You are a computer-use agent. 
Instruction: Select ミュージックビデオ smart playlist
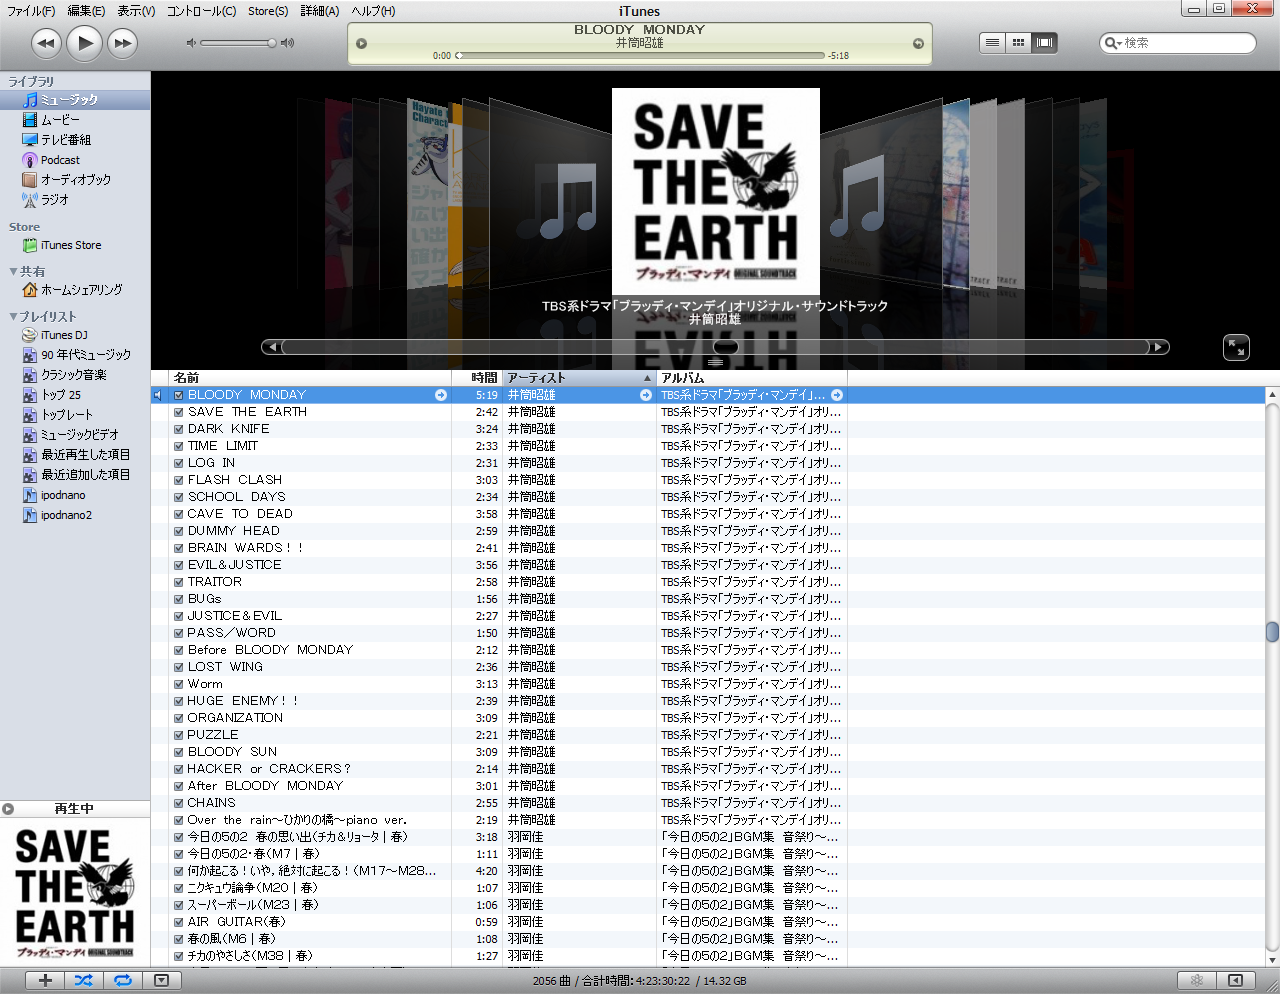75,435
